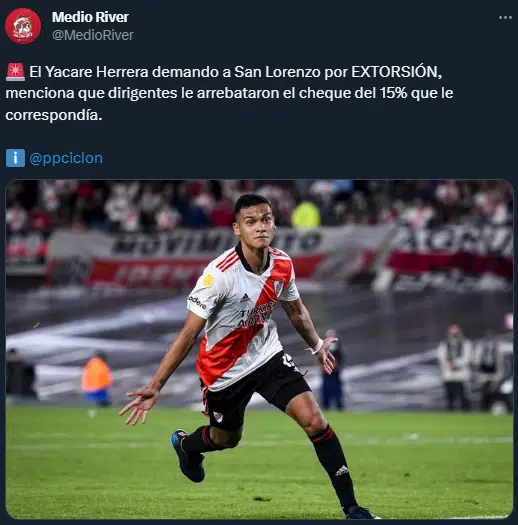Click the red siren emoji

(15, 72)
